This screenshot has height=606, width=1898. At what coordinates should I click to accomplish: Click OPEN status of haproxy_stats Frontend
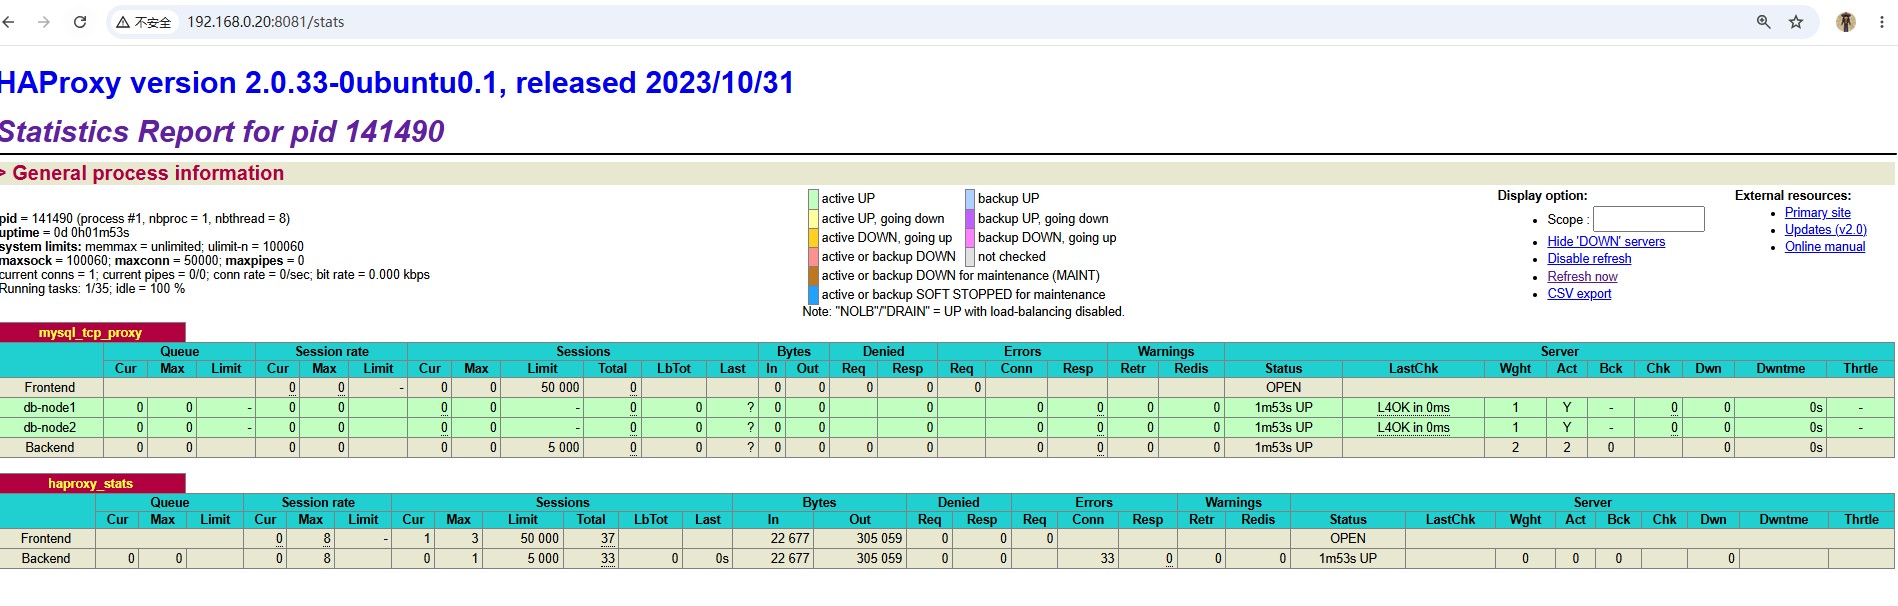click(1347, 539)
